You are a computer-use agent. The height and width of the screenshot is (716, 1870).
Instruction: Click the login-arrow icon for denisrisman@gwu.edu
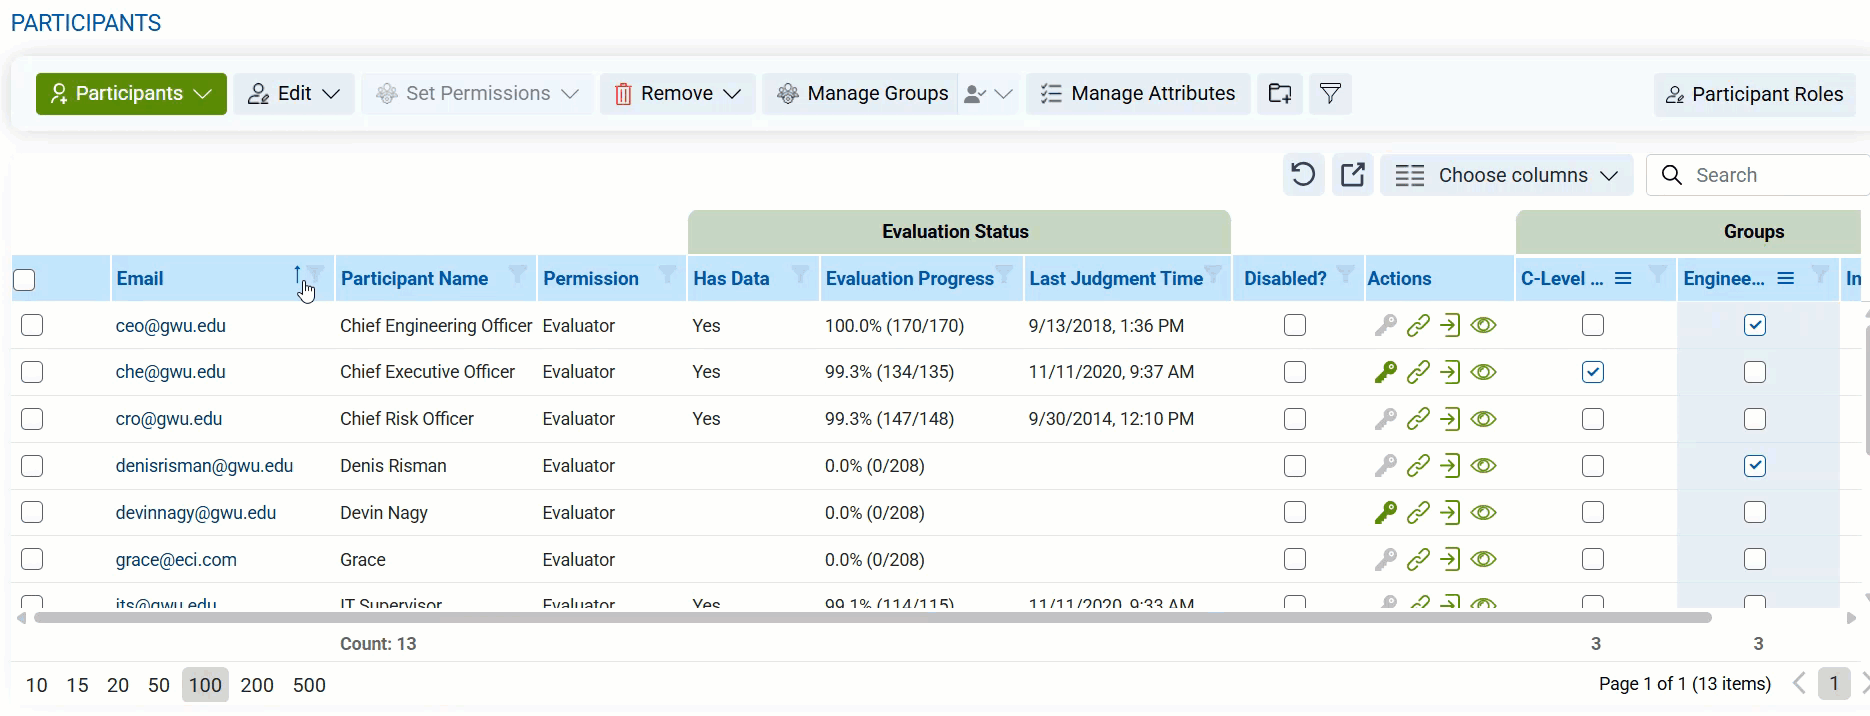(1450, 466)
